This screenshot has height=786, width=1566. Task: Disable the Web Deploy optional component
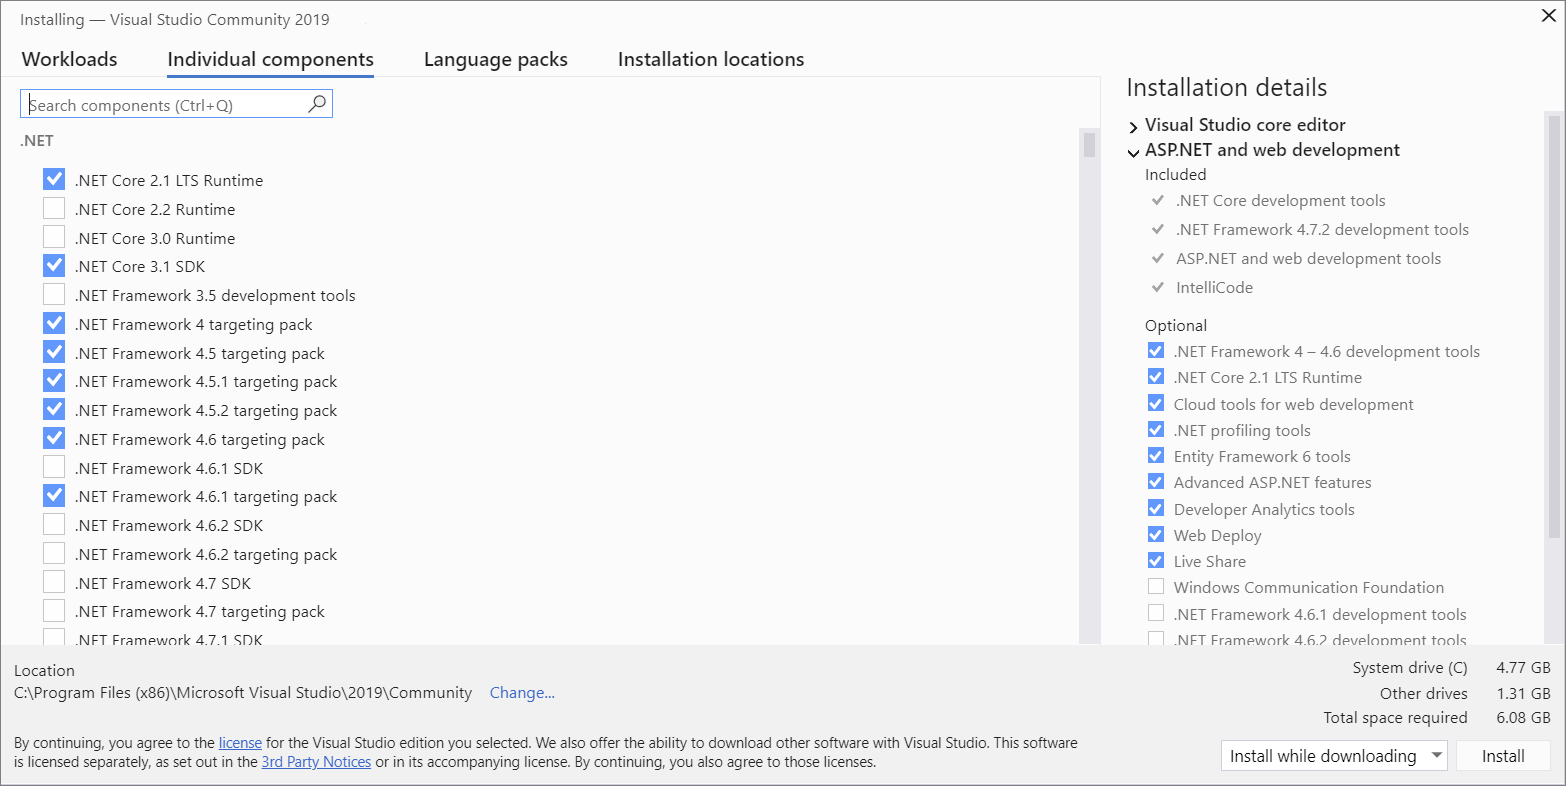tap(1156, 534)
